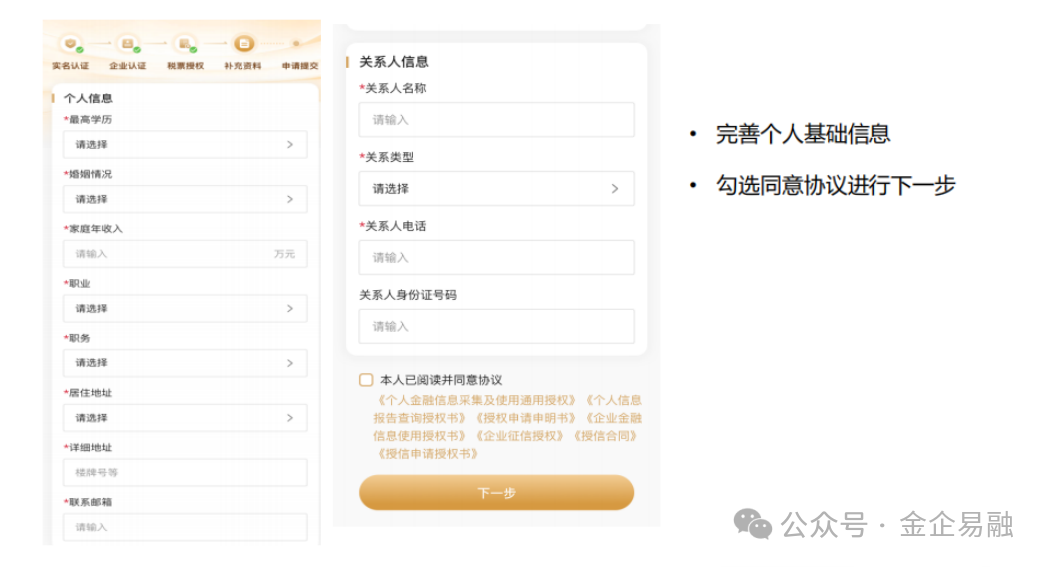1047x567 pixels.
Task: Click the 企业认证 step icon
Action: 127,43
